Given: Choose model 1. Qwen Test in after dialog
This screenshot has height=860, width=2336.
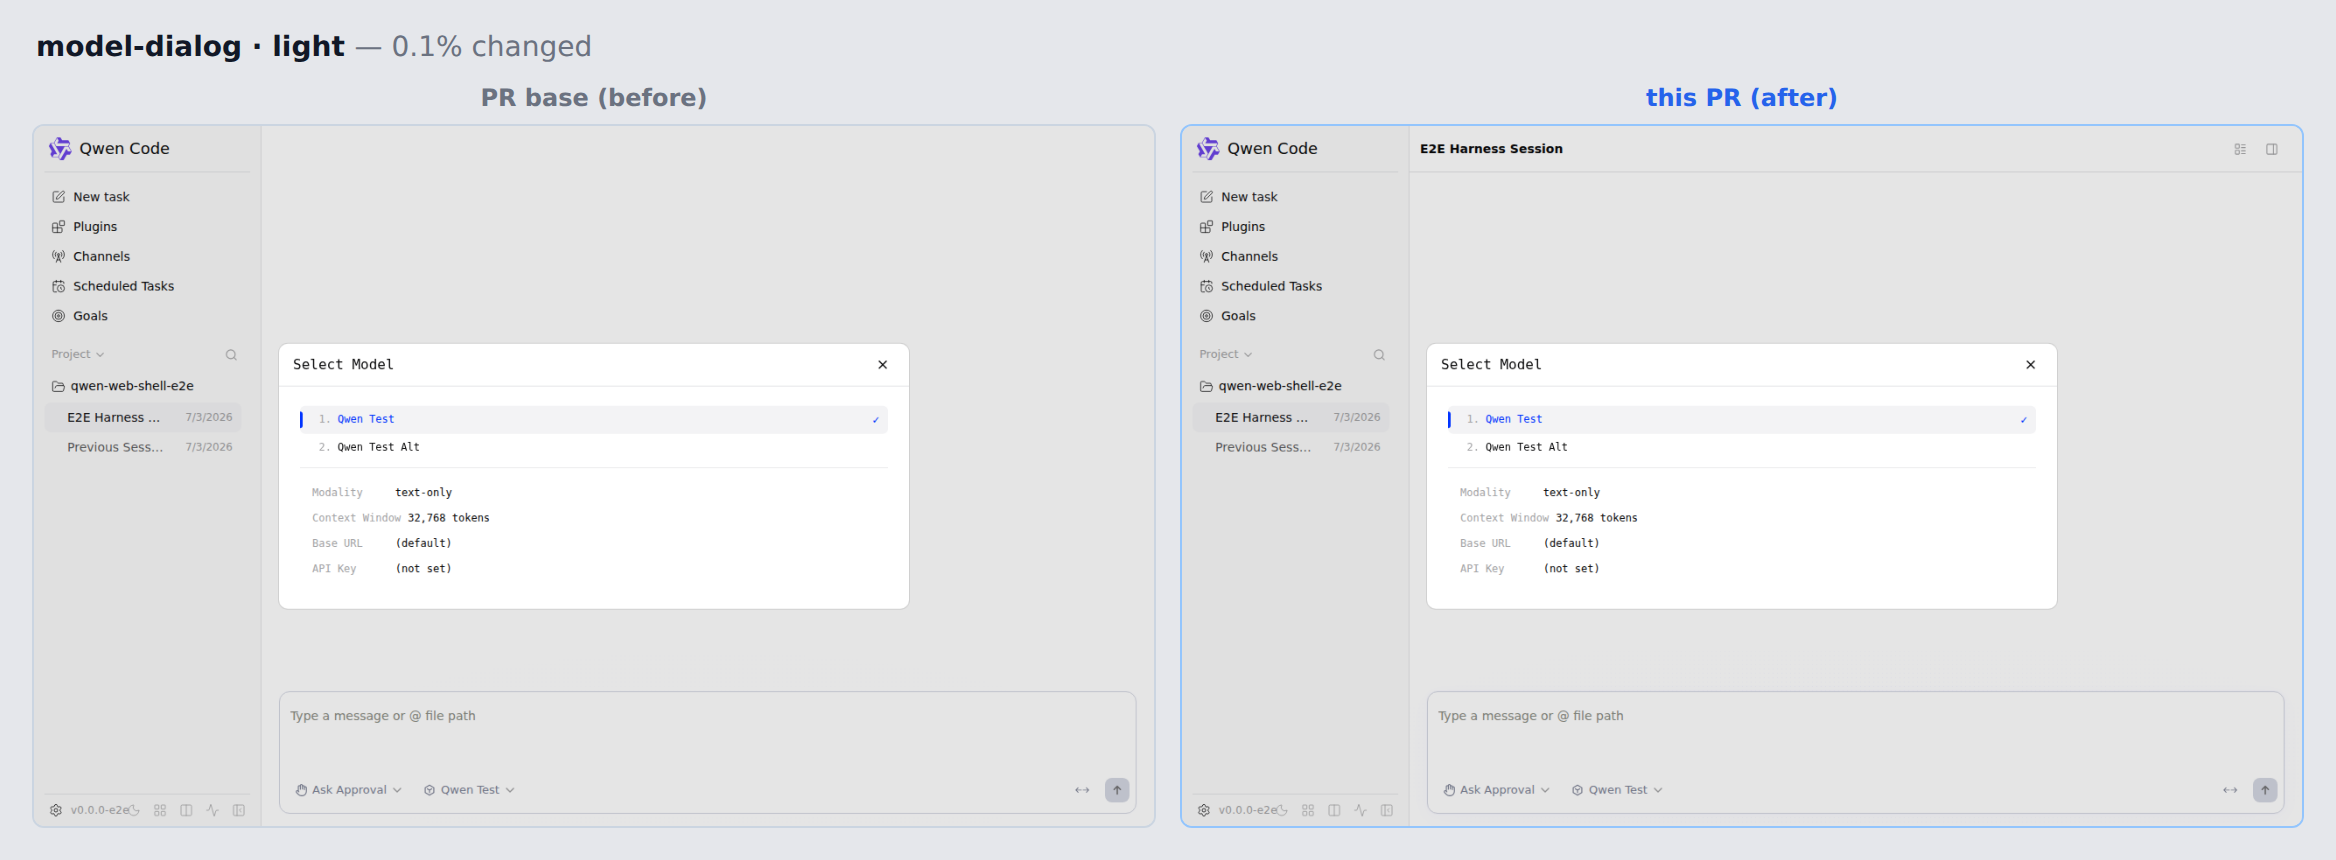Looking at the screenshot, I should [x=1741, y=420].
